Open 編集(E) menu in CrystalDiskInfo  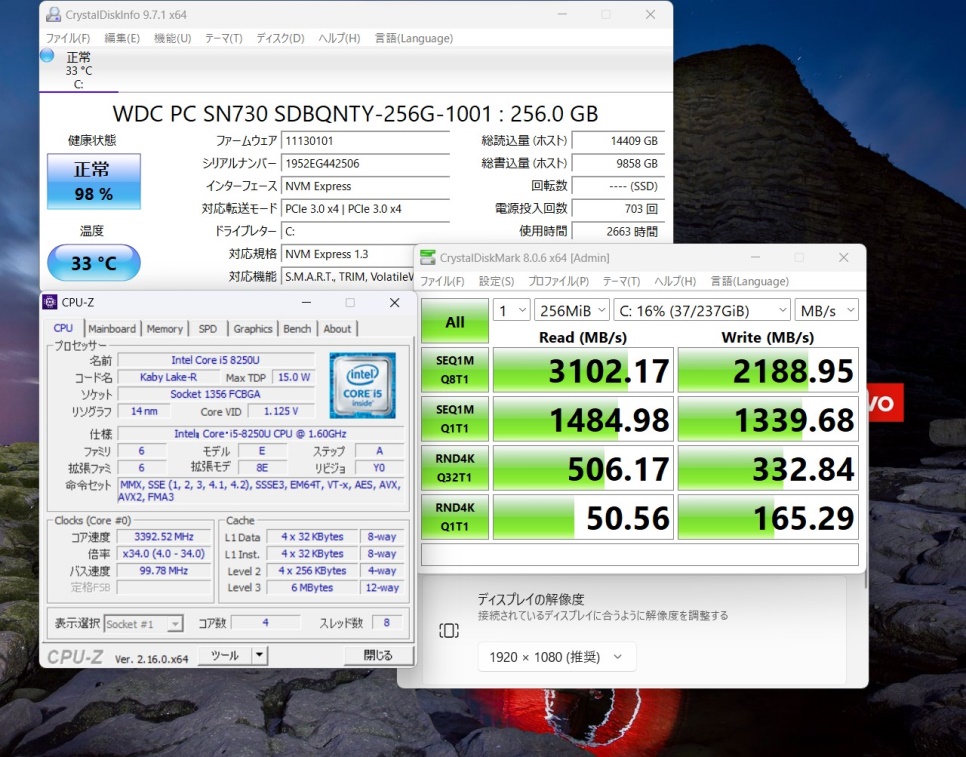pyautogui.click(x=122, y=38)
